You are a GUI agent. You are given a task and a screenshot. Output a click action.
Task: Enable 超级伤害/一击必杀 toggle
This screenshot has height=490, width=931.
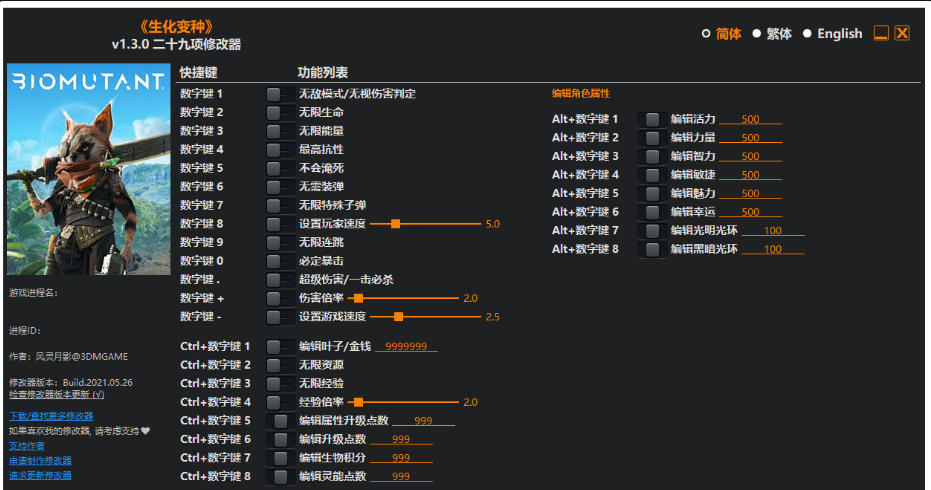click(280, 280)
